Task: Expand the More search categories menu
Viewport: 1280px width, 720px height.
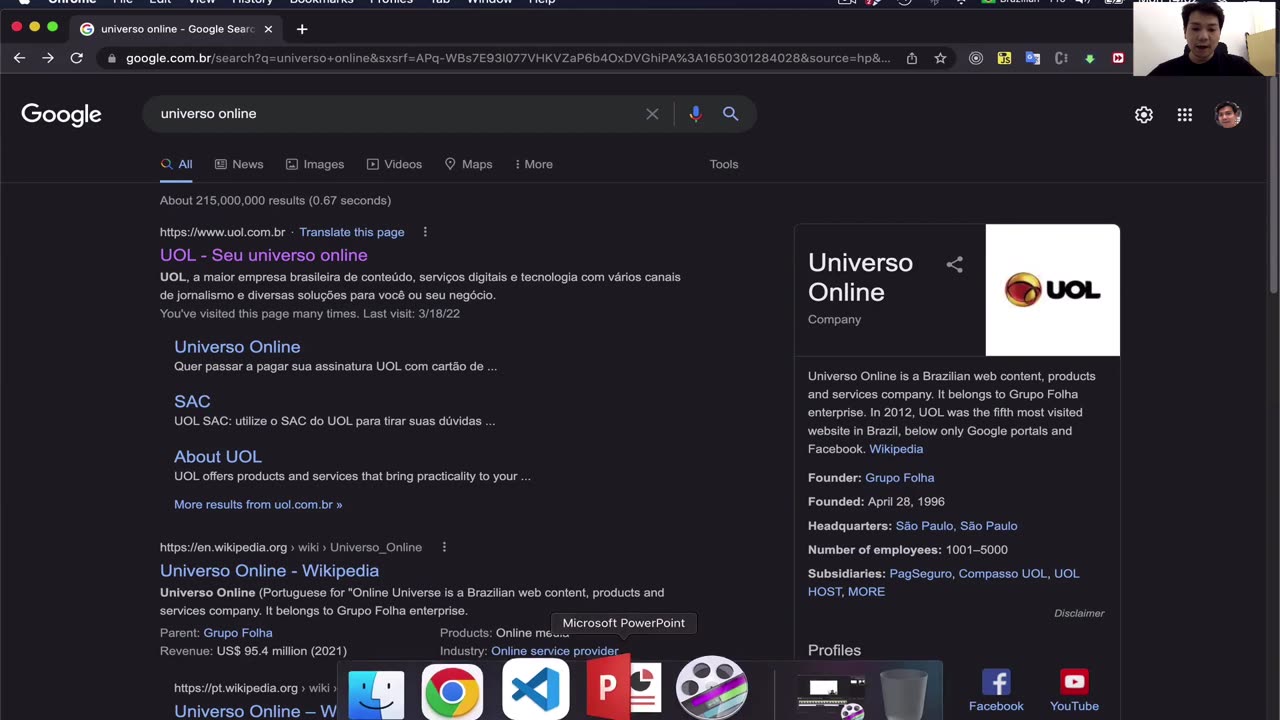Action: (533, 164)
